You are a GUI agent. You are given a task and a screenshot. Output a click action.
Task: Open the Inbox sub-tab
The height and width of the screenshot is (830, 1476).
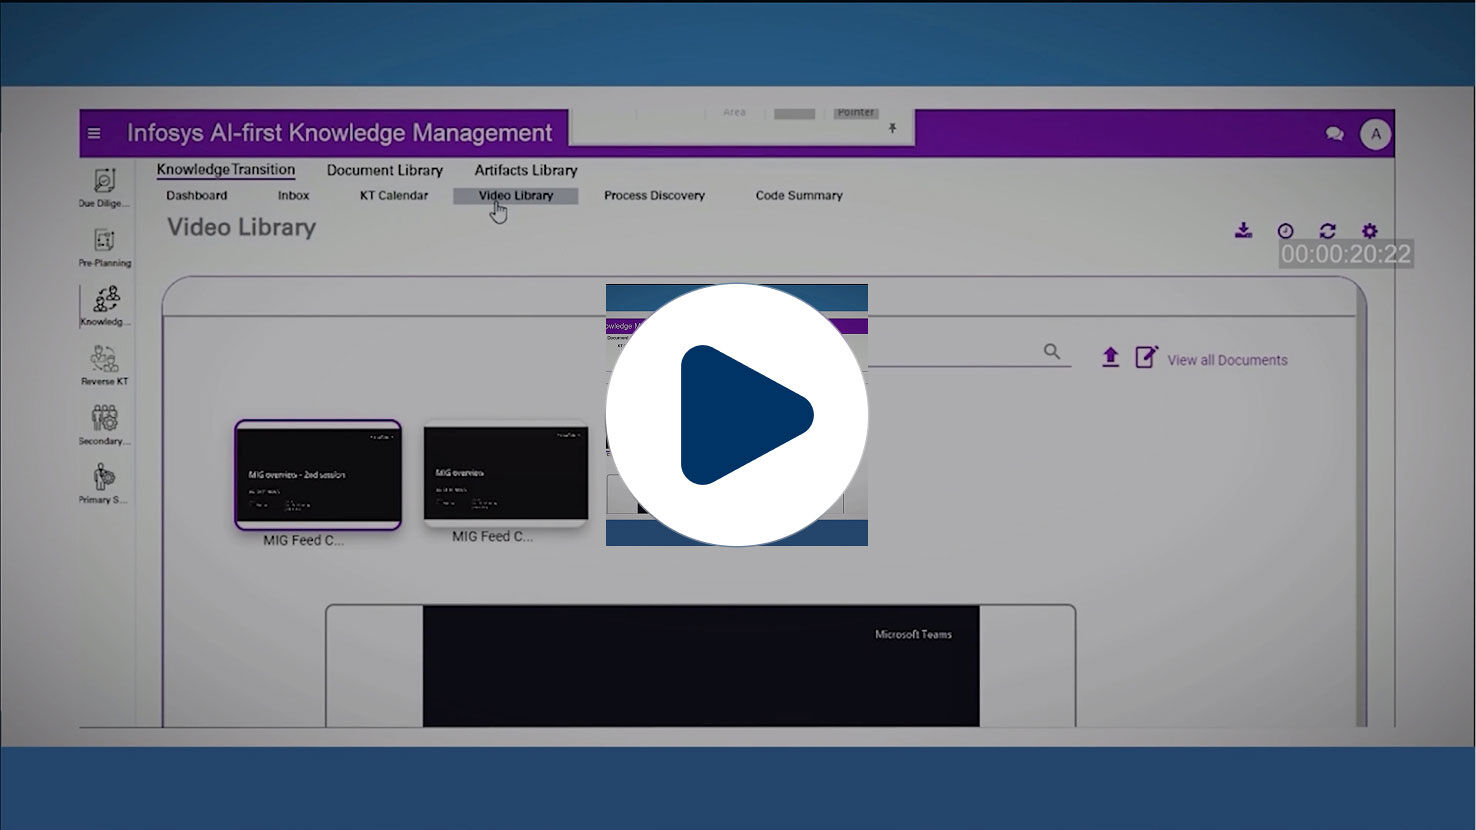(293, 196)
